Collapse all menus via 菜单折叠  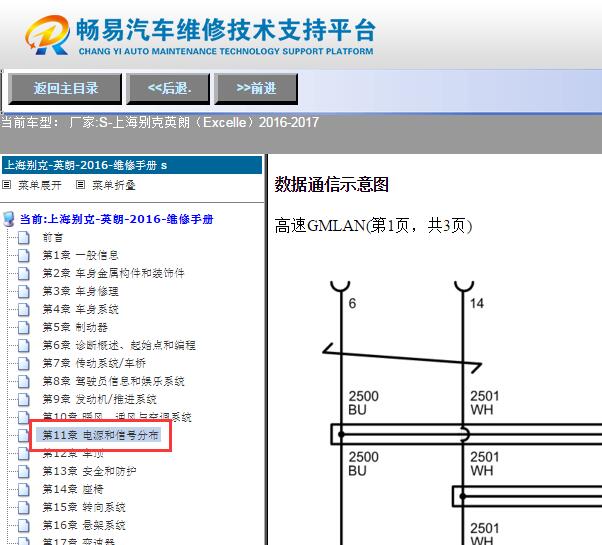pyautogui.click(x=114, y=185)
